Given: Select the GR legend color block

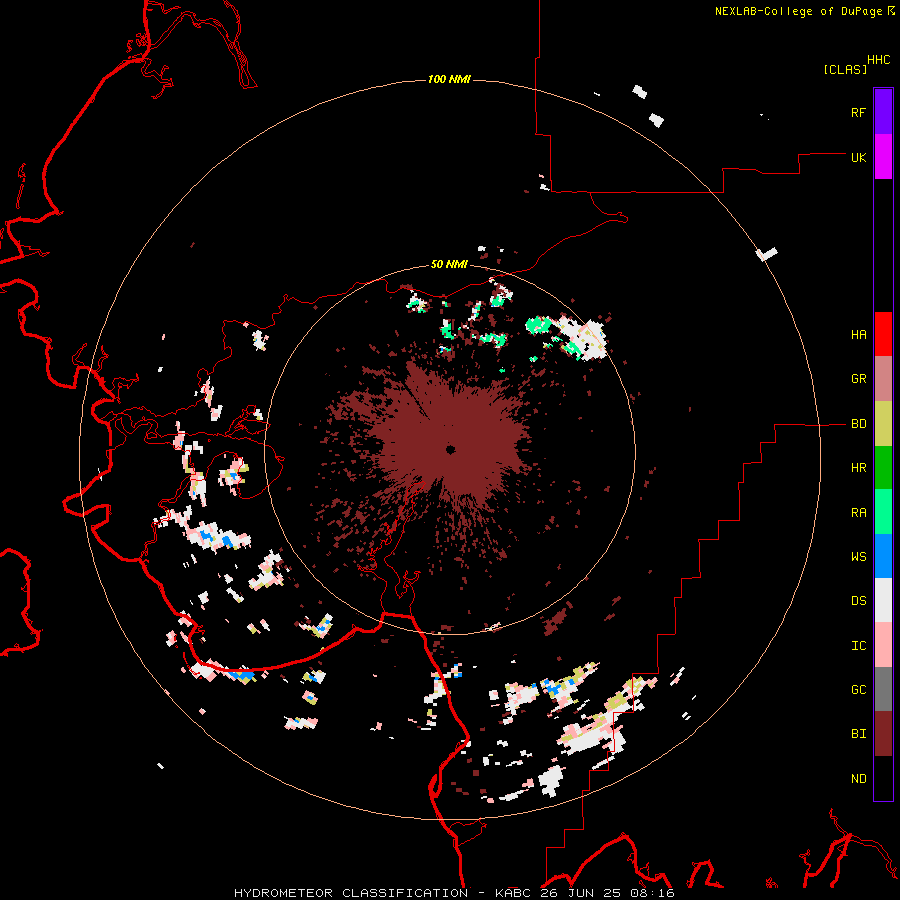Looking at the screenshot, I should [883, 379].
